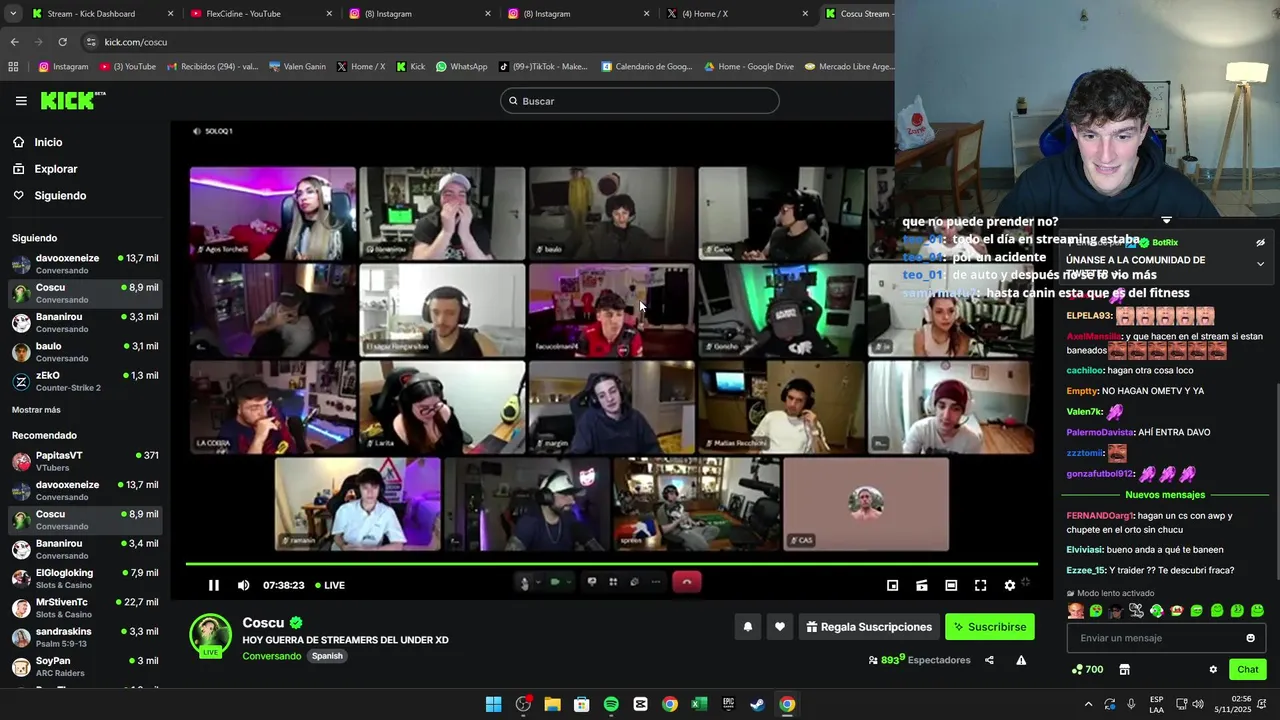Open system volume from tray speaker icon

[1198, 704]
